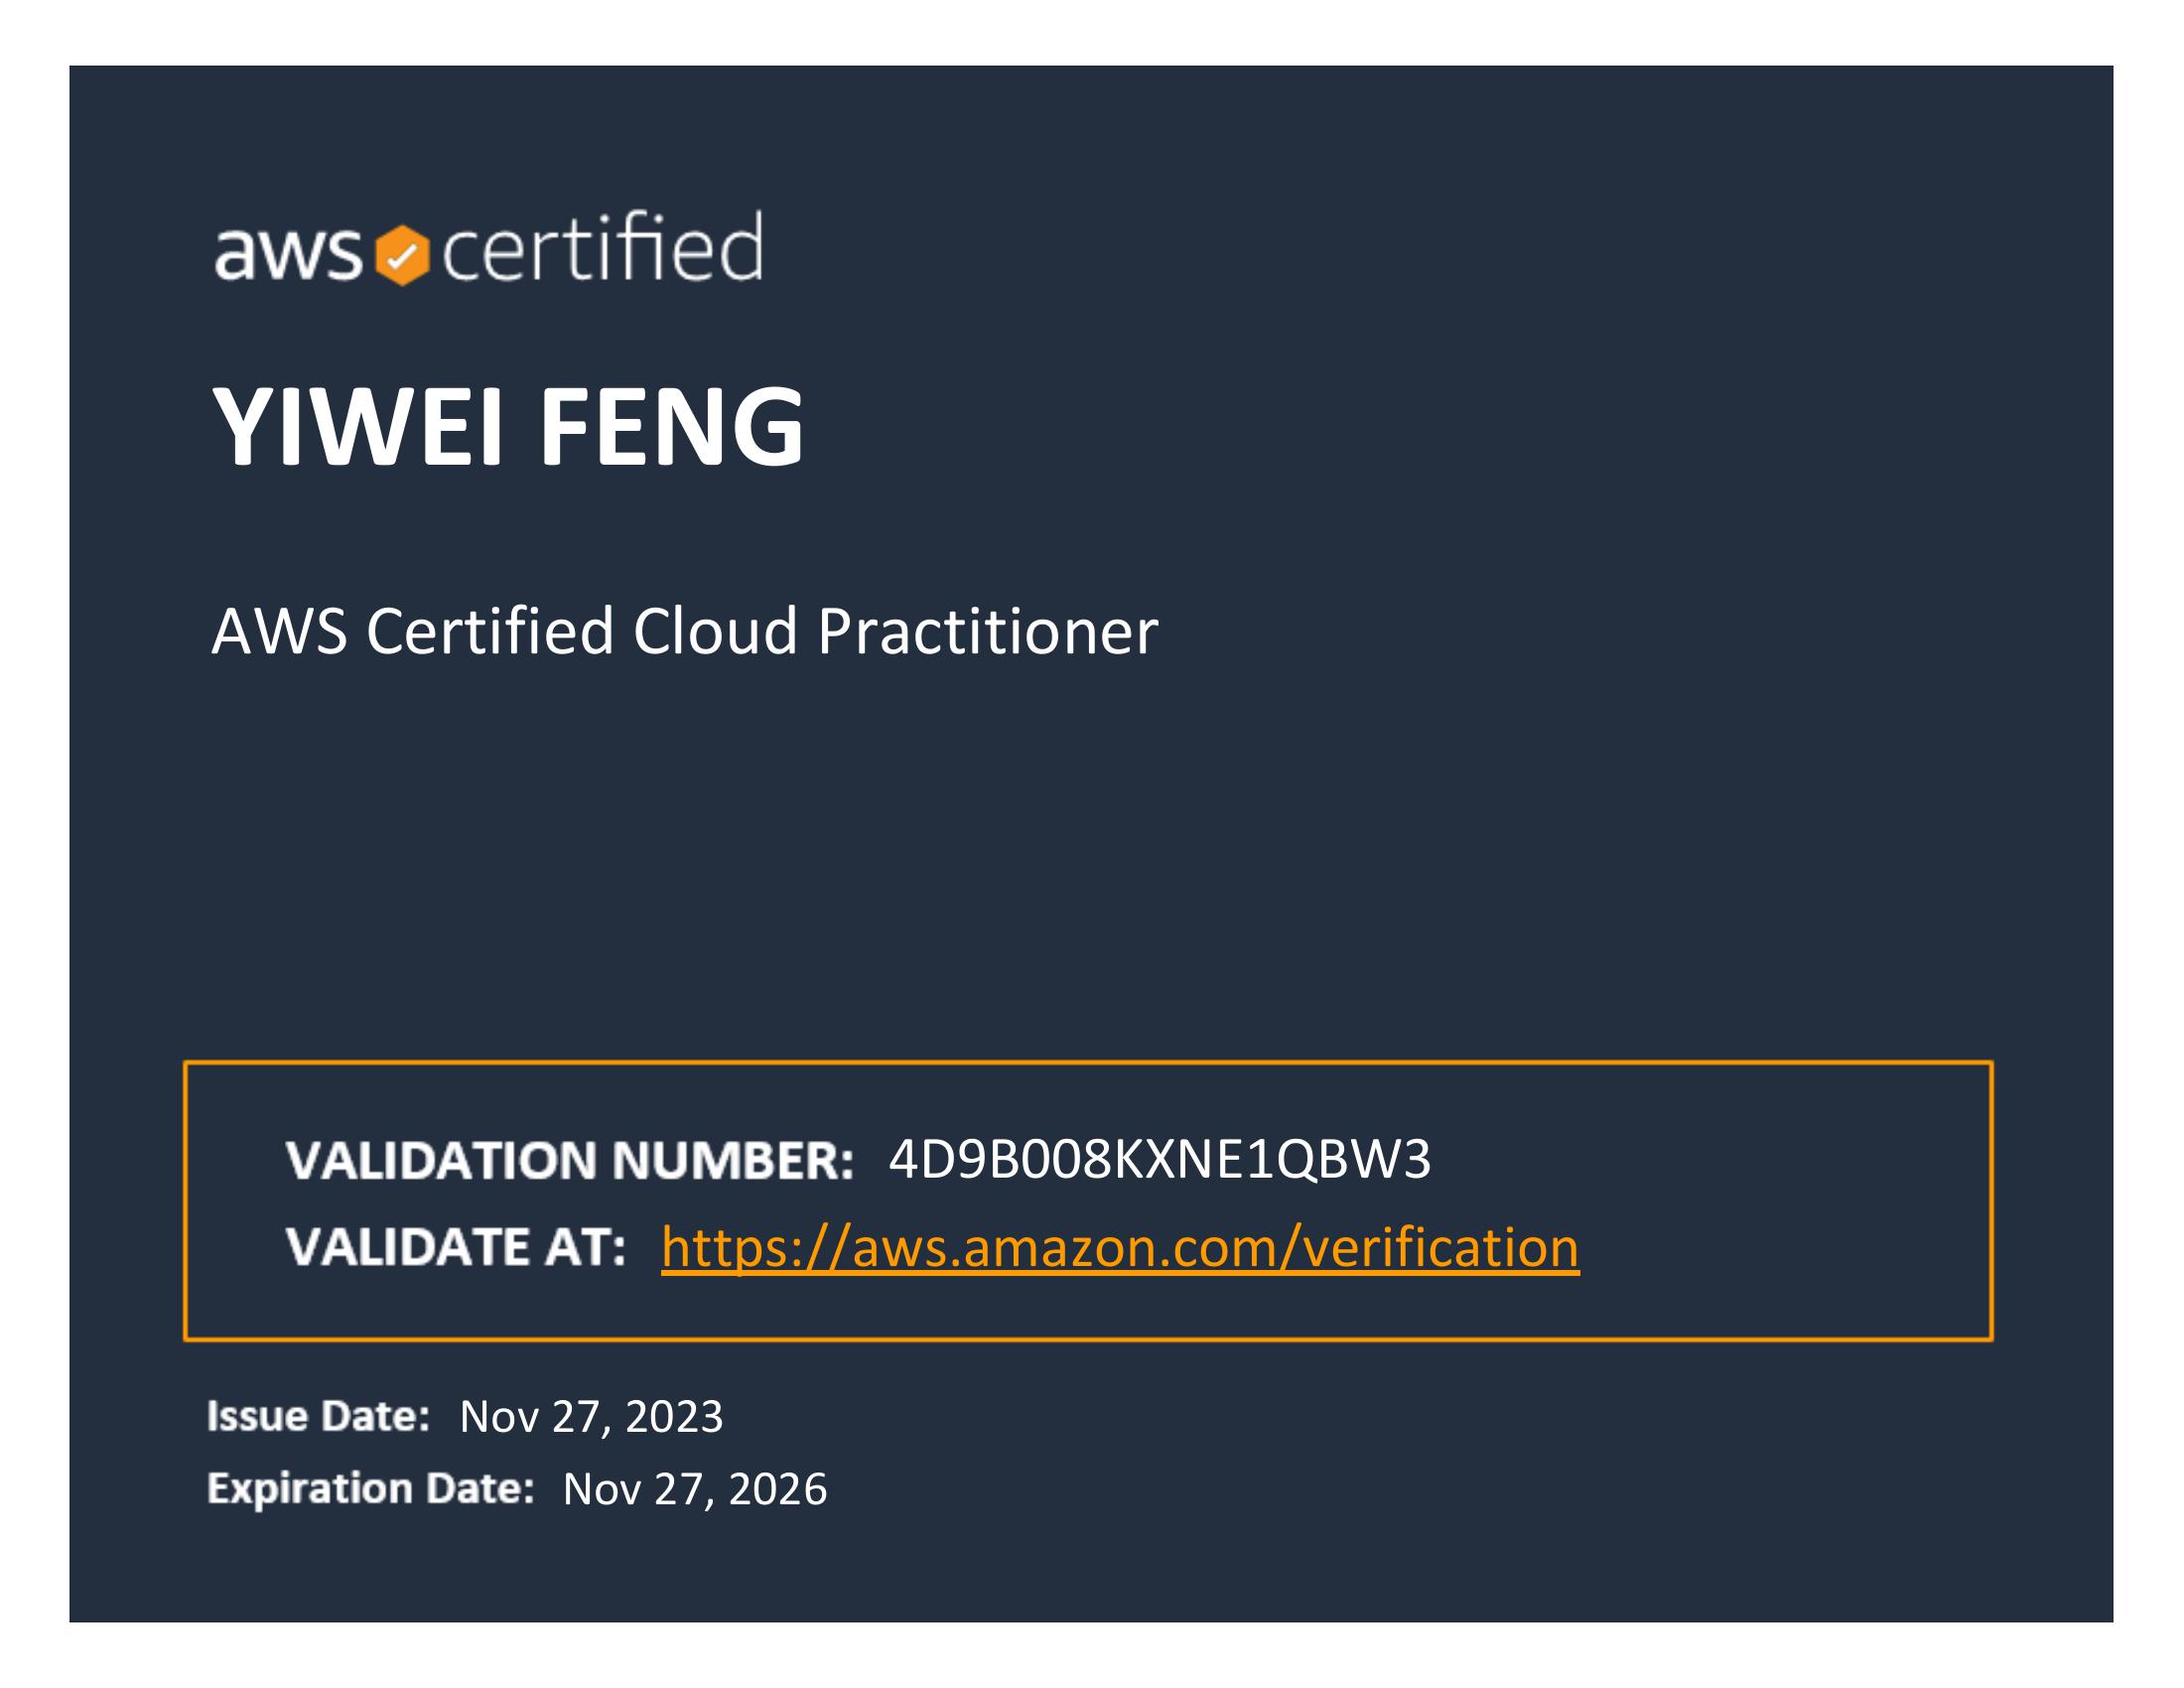Click the 'Issue Date:' label
2184x1688 pixels.
click(x=318, y=1416)
